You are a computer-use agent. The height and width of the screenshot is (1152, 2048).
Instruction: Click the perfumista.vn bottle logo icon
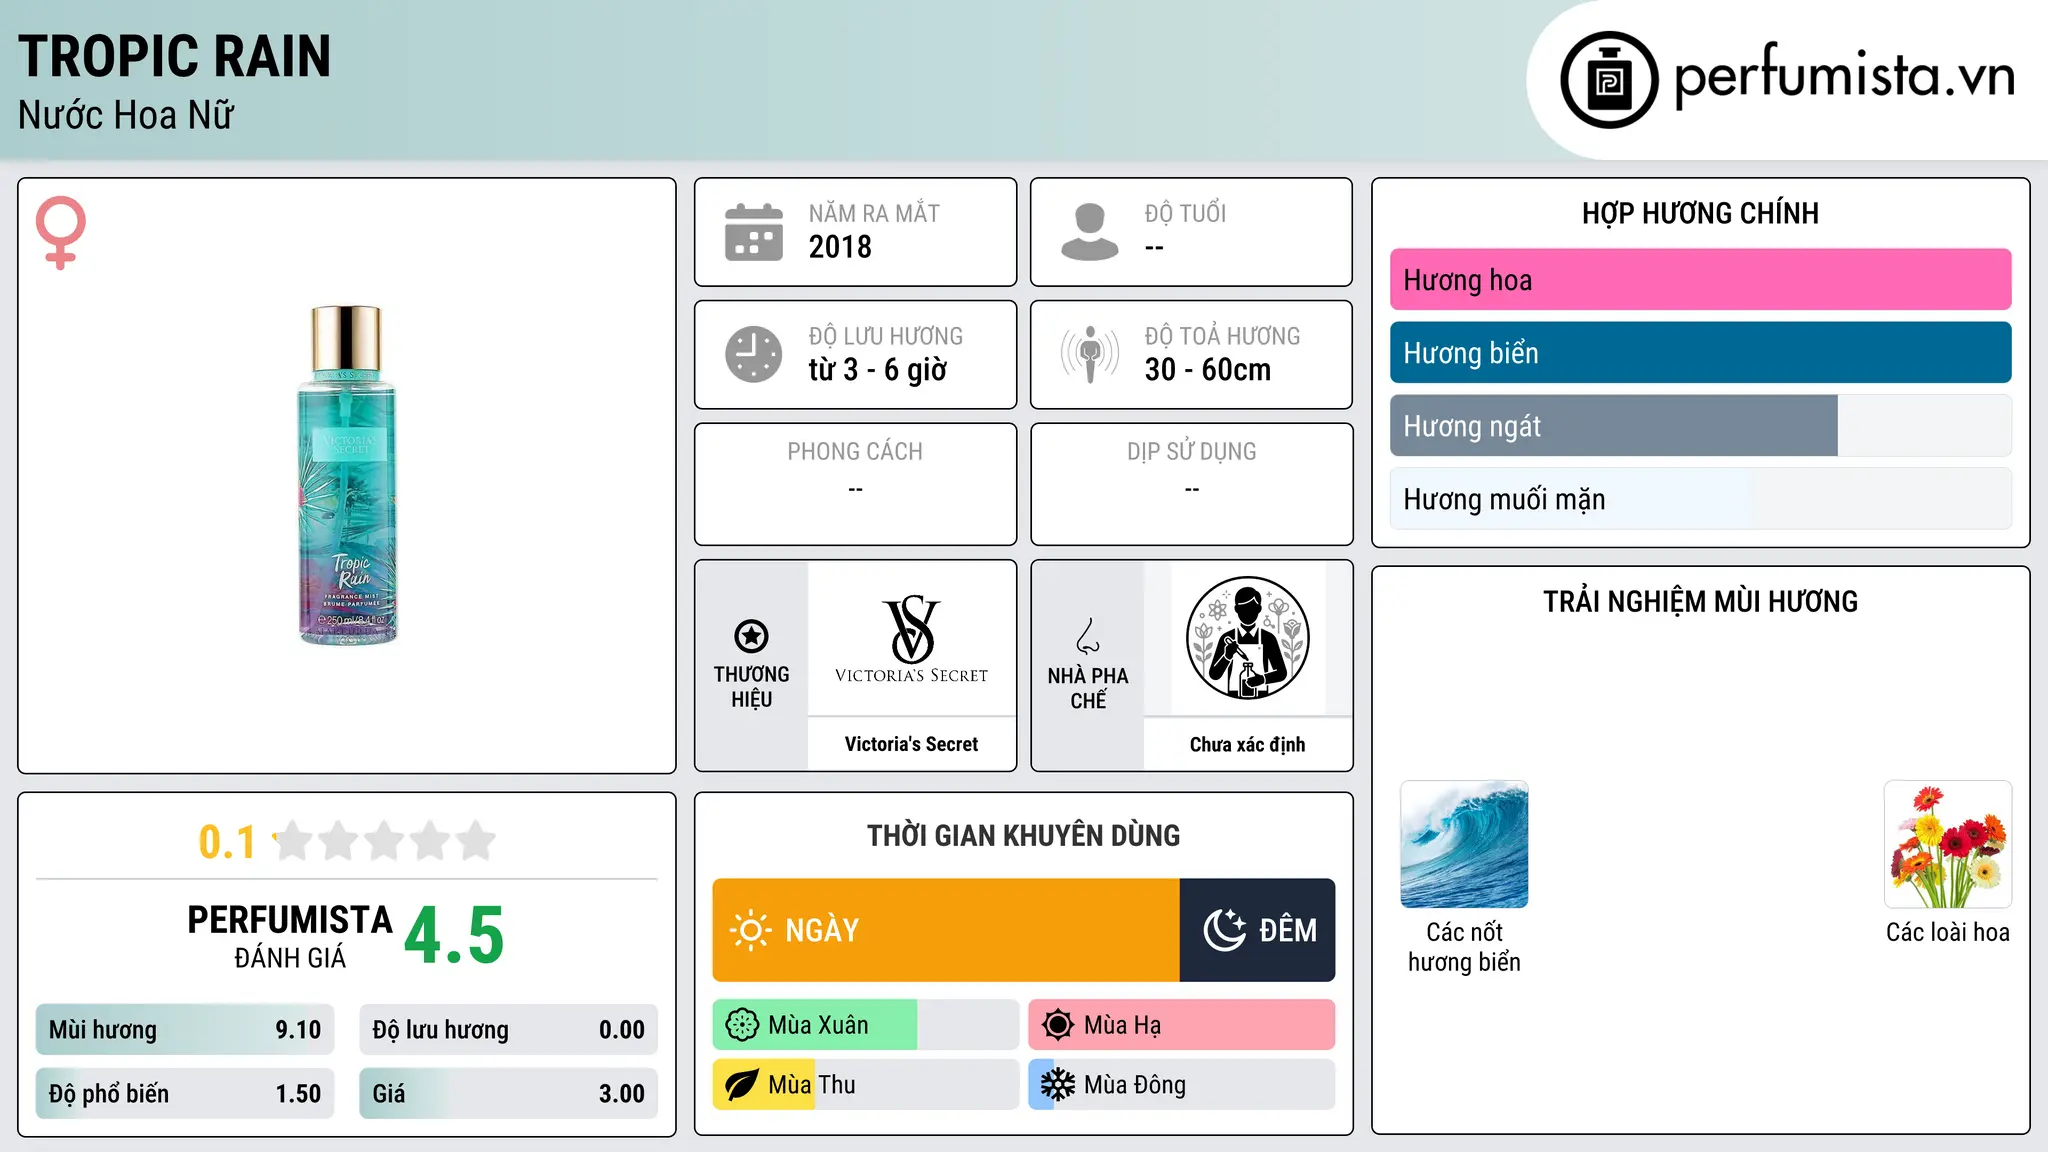click(1609, 80)
